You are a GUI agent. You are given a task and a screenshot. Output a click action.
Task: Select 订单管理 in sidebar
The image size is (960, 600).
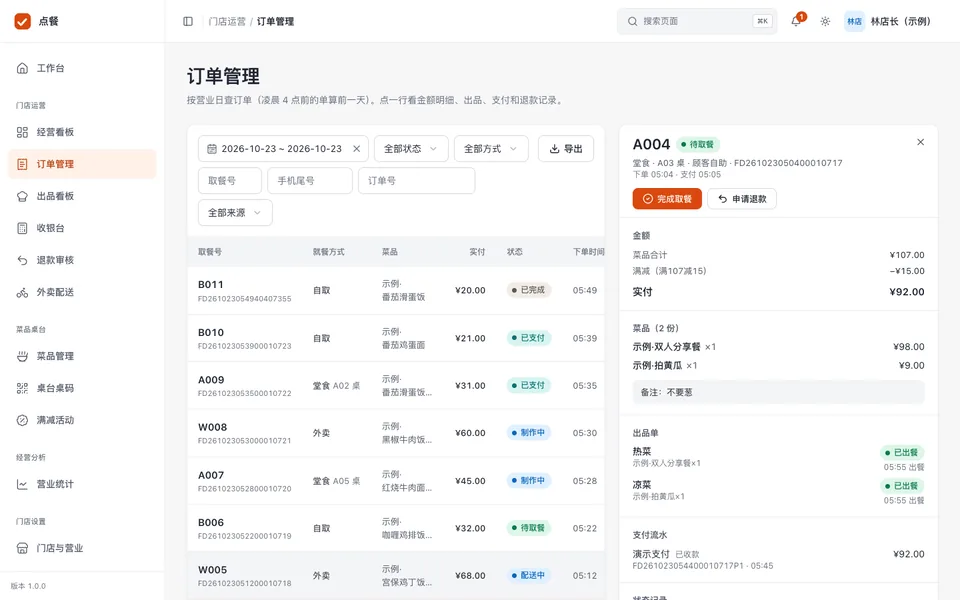click(x=82, y=164)
